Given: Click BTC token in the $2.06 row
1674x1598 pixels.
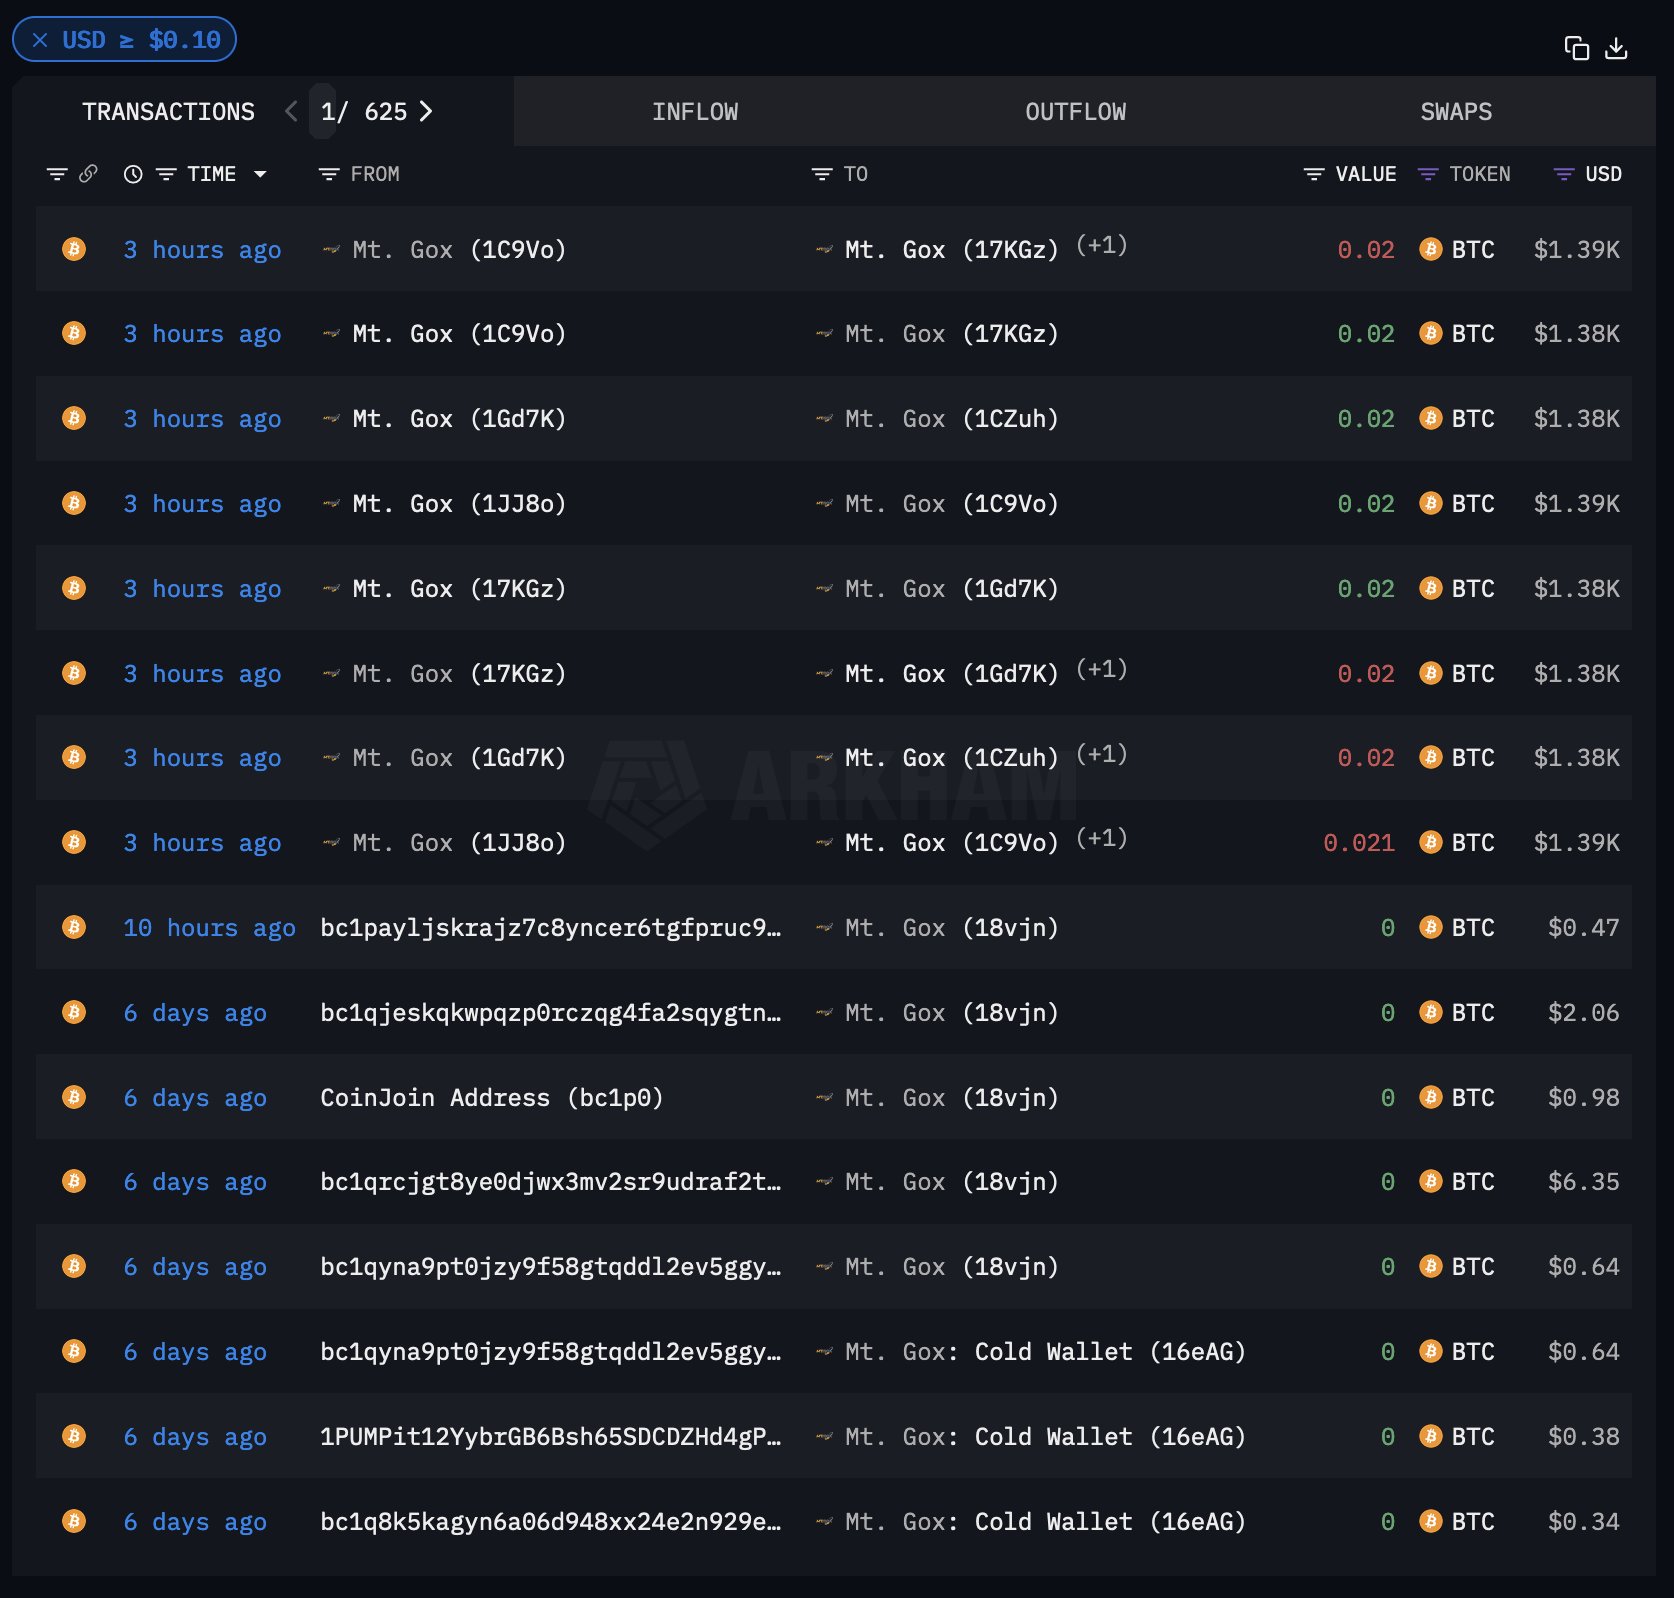Looking at the screenshot, I should pos(1457,1013).
